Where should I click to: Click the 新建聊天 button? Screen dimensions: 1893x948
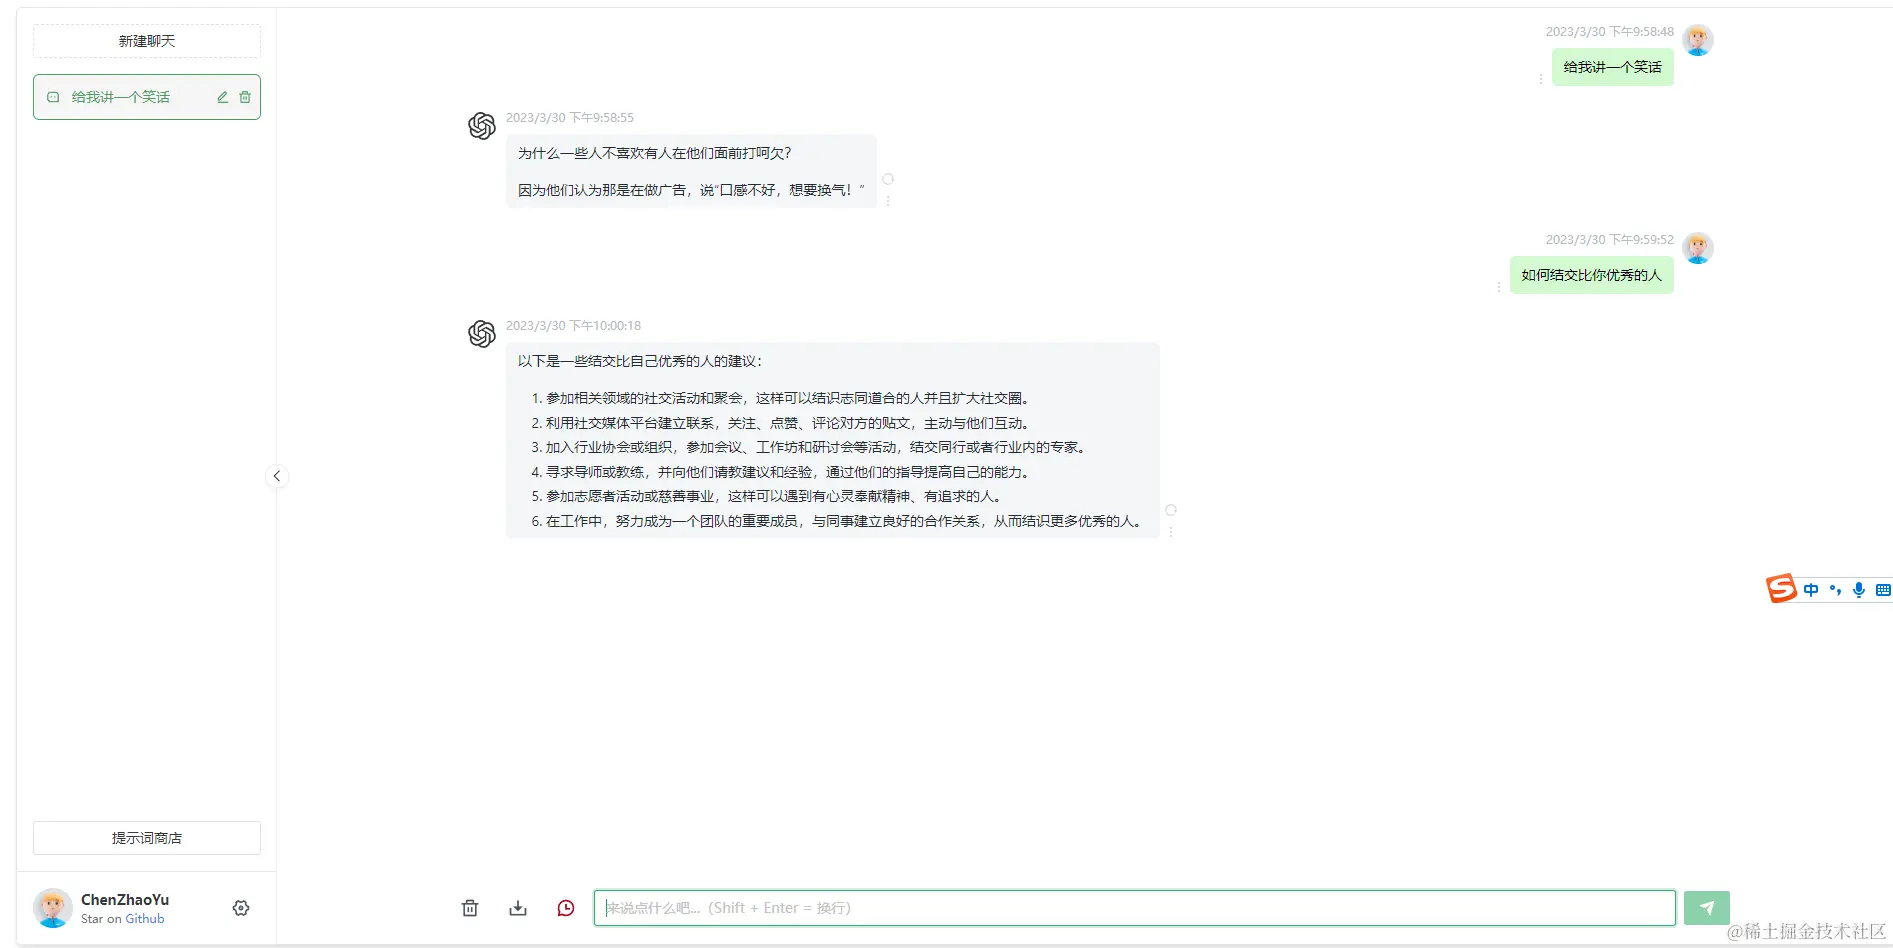(146, 41)
